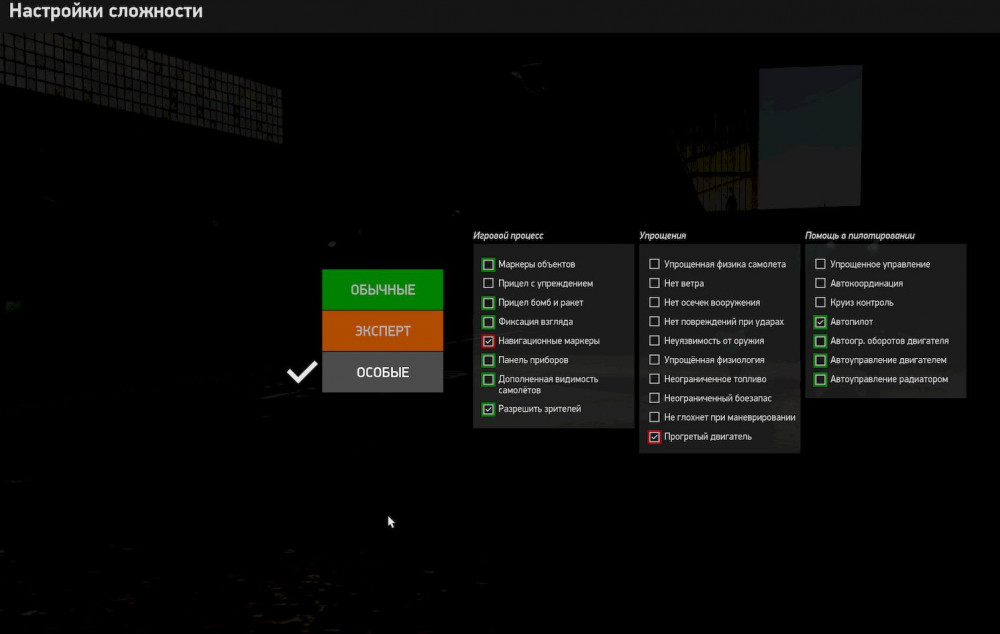
Task: Check Неограниченный боезапас box
Action: pyautogui.click(x=654, y=398)
